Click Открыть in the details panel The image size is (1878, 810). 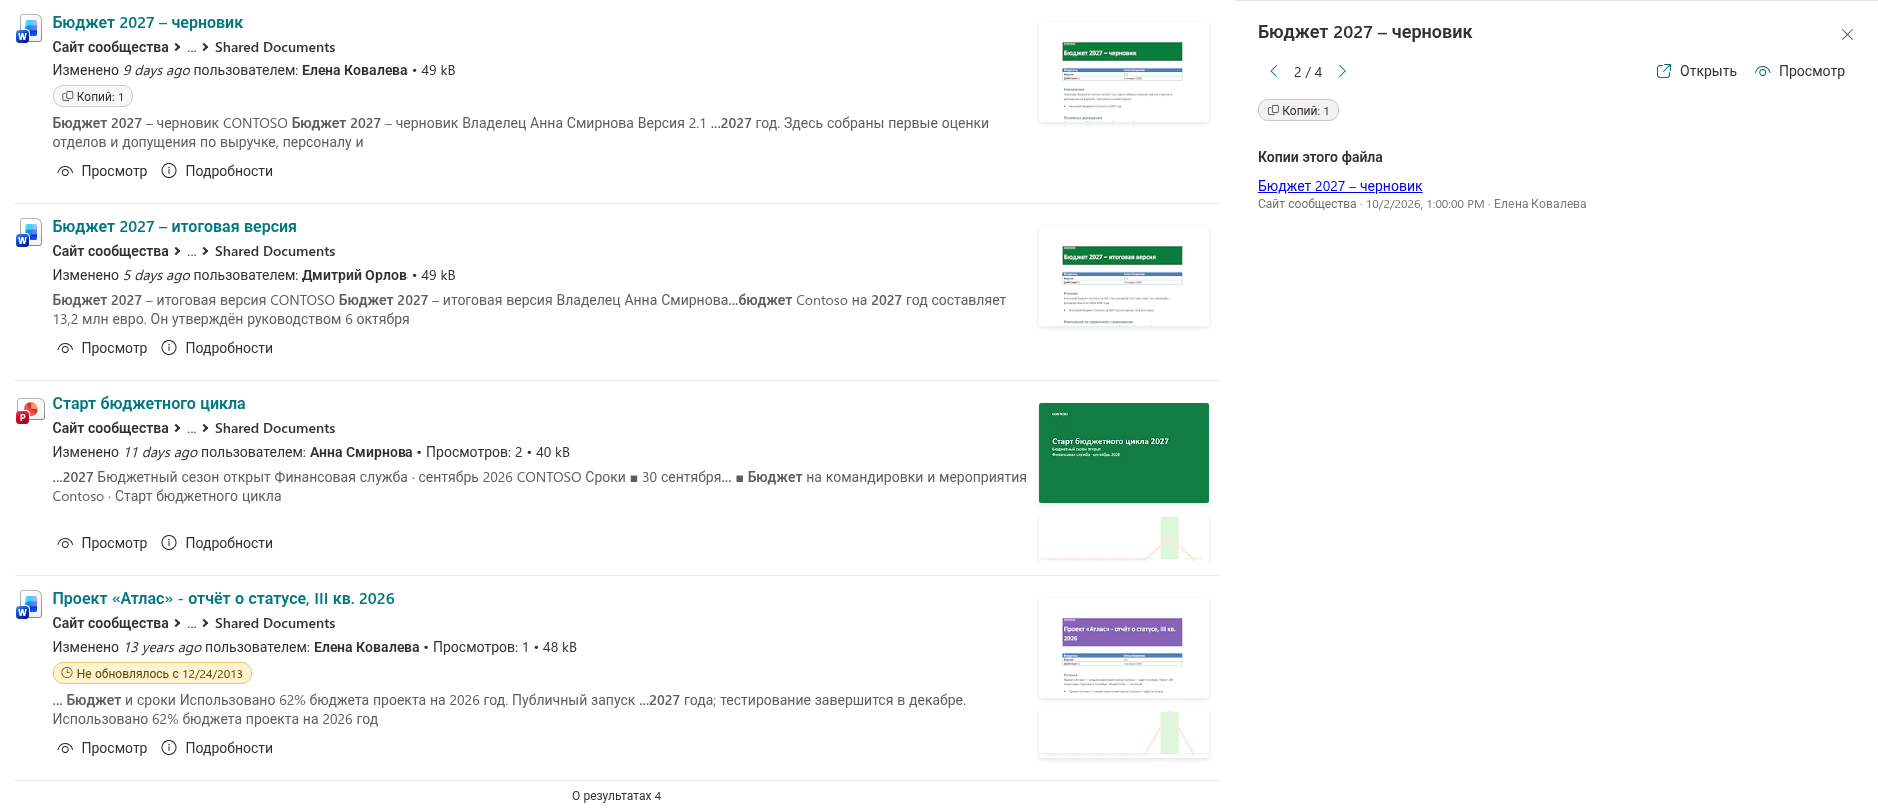pos(1697,71)
